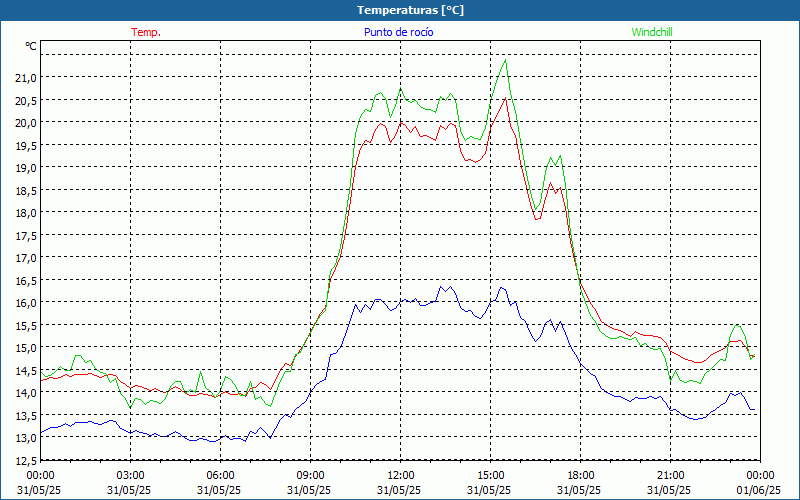
Task: Click the 14,5 value on the temperature axis
Action: 27,370
